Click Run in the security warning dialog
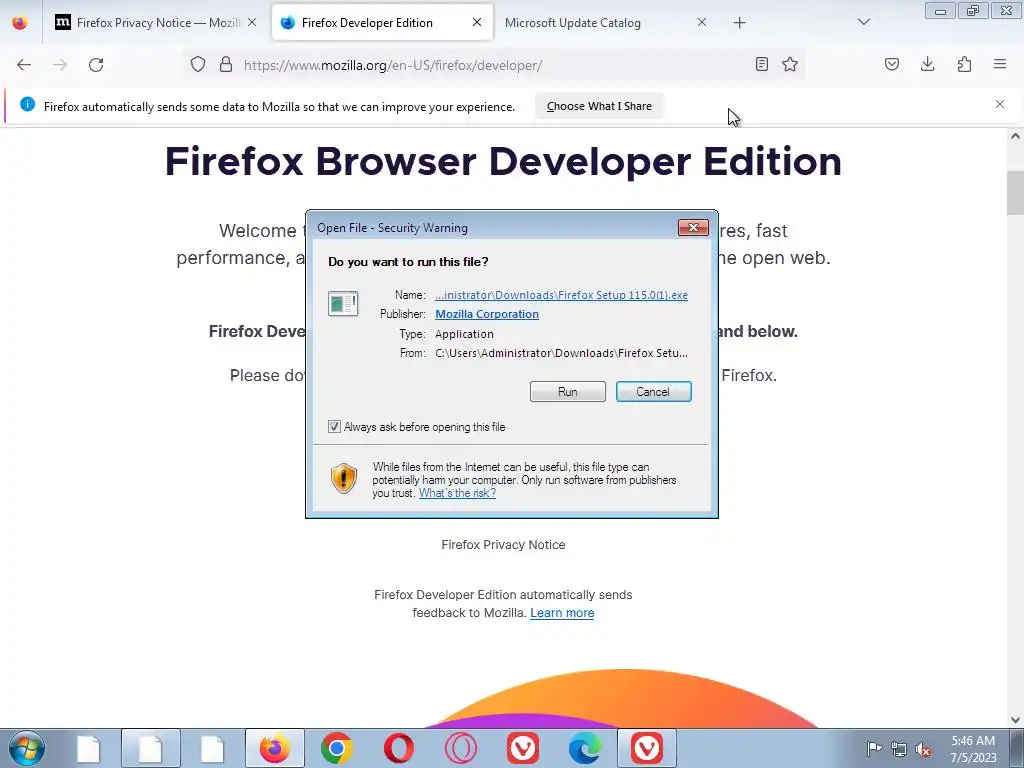The width and height of the screenshot is (1024, 768). [568, 392]
